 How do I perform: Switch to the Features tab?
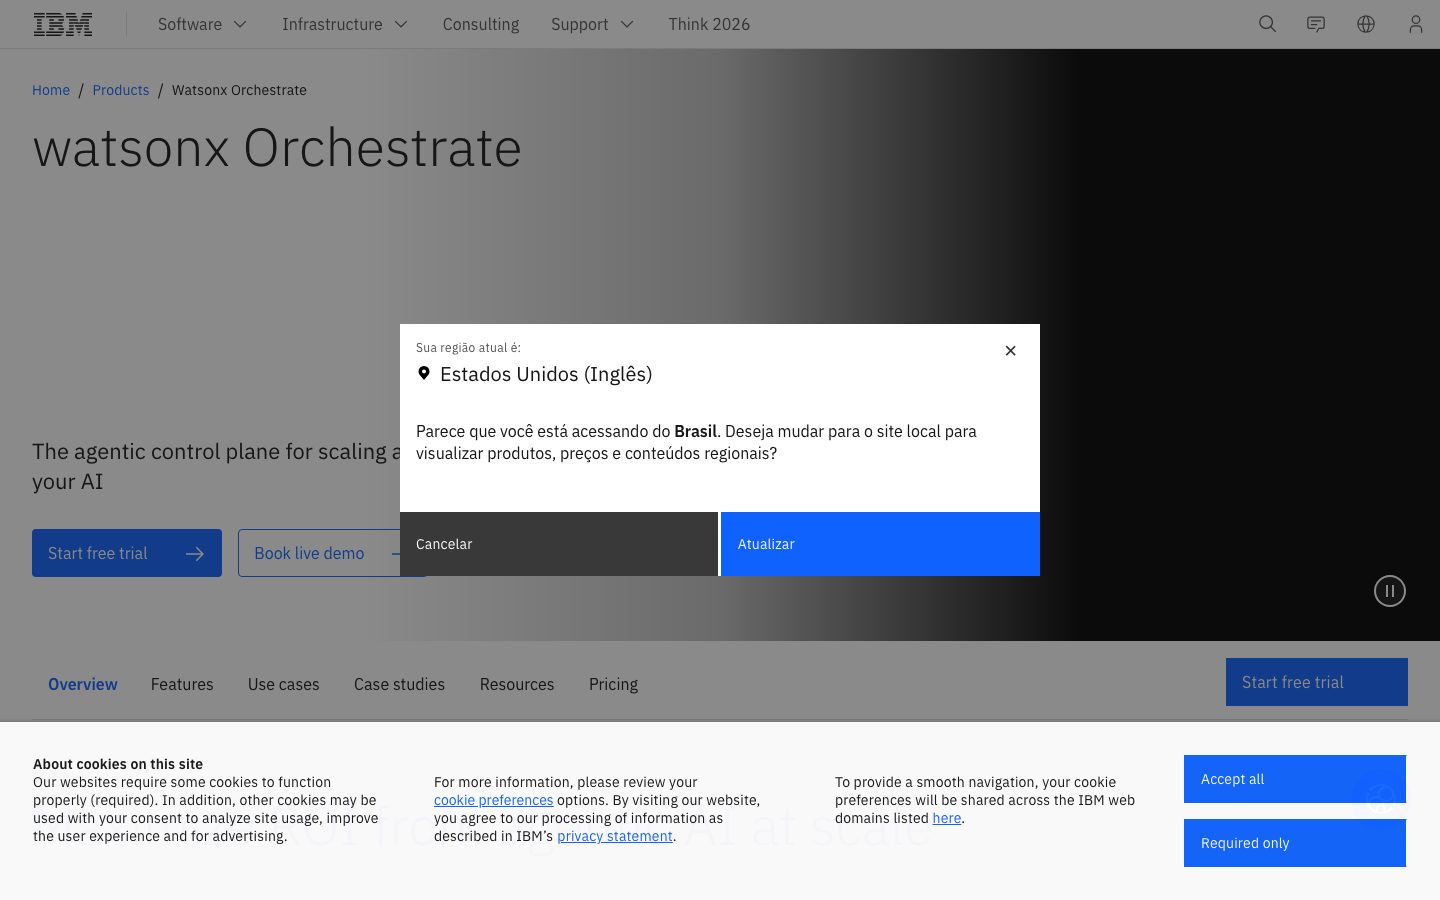[x=182, y=684]
